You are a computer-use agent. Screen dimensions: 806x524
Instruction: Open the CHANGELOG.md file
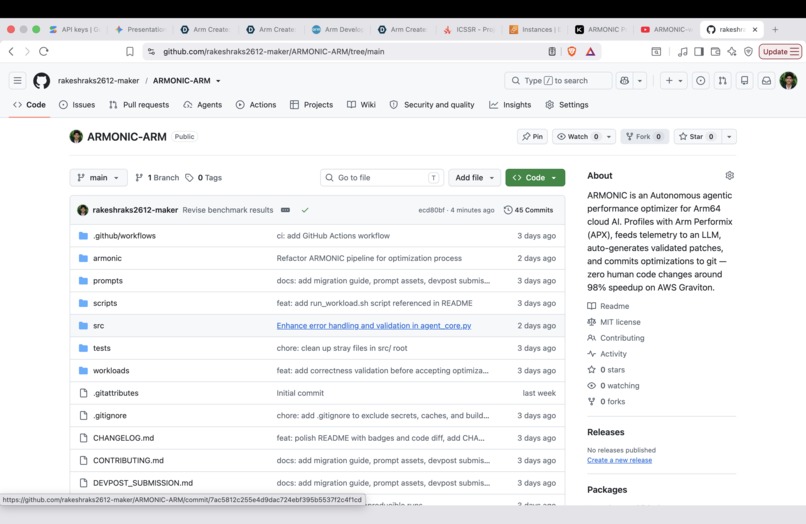[x=123, y=438]
